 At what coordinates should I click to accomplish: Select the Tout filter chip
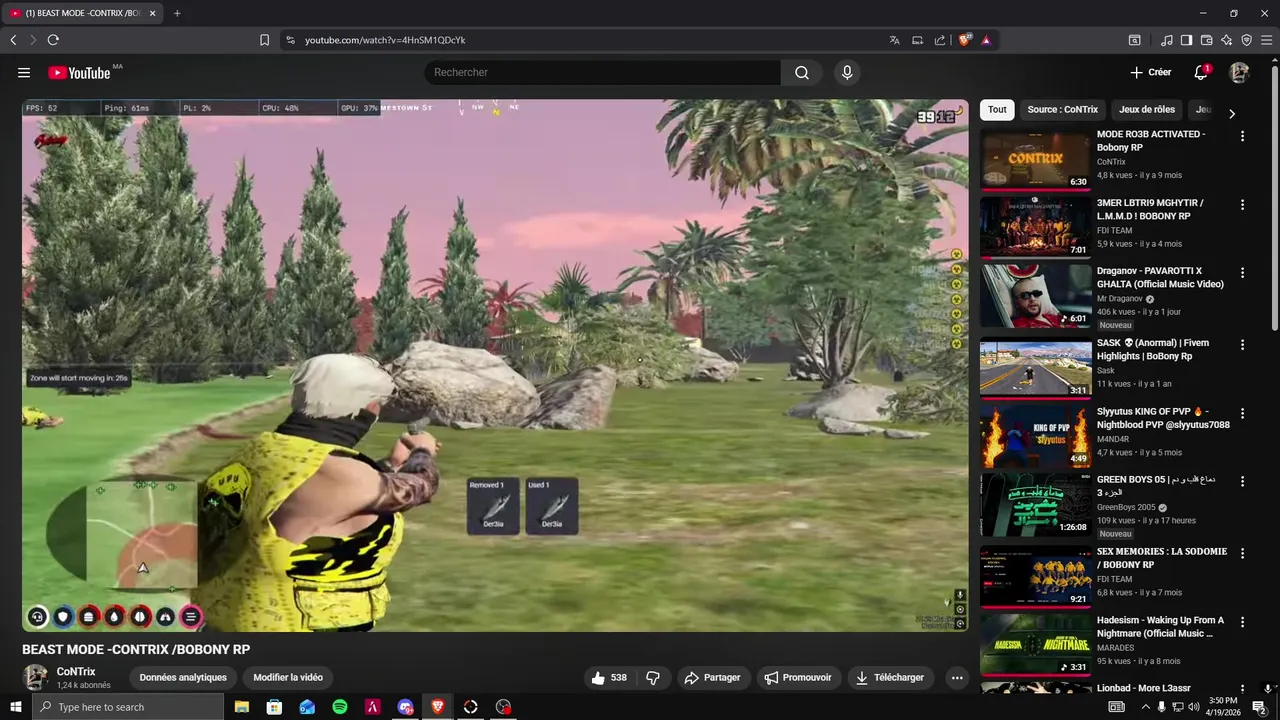[997, 110]
